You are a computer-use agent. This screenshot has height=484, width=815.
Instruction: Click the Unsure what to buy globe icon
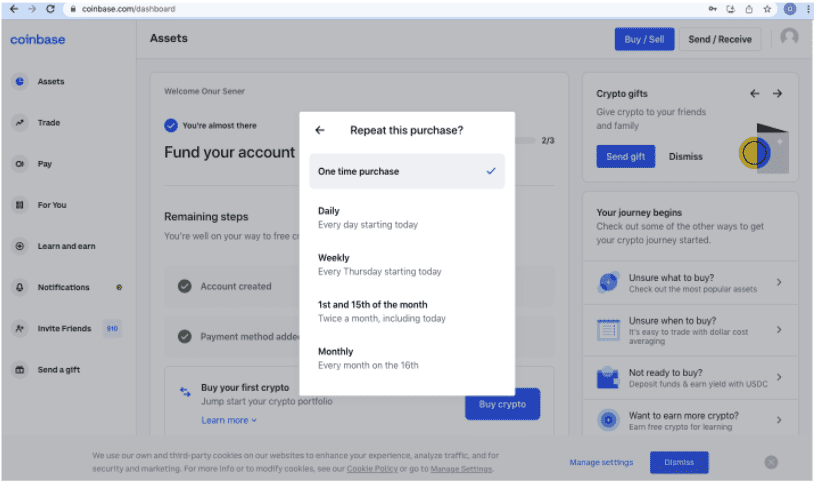[609, 283]
